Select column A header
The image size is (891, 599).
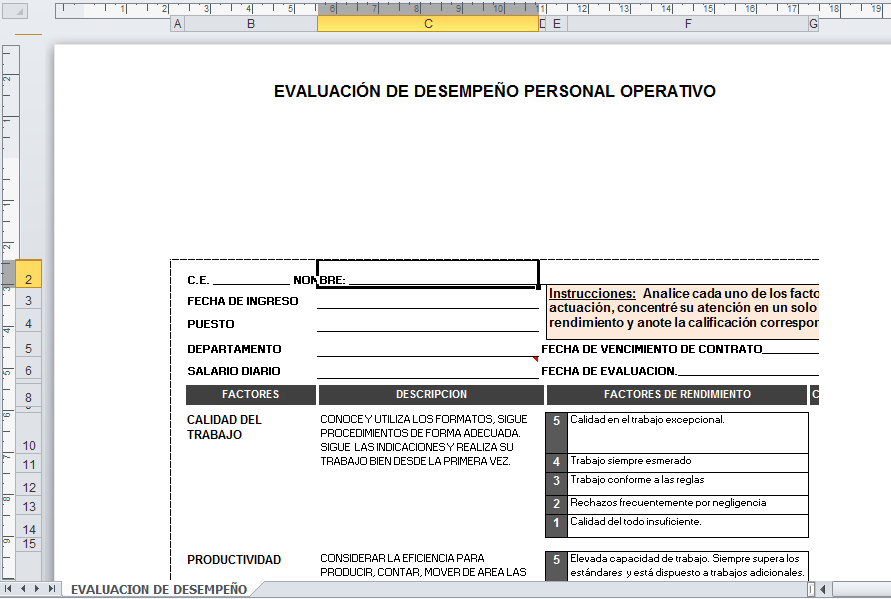[177, 24]
